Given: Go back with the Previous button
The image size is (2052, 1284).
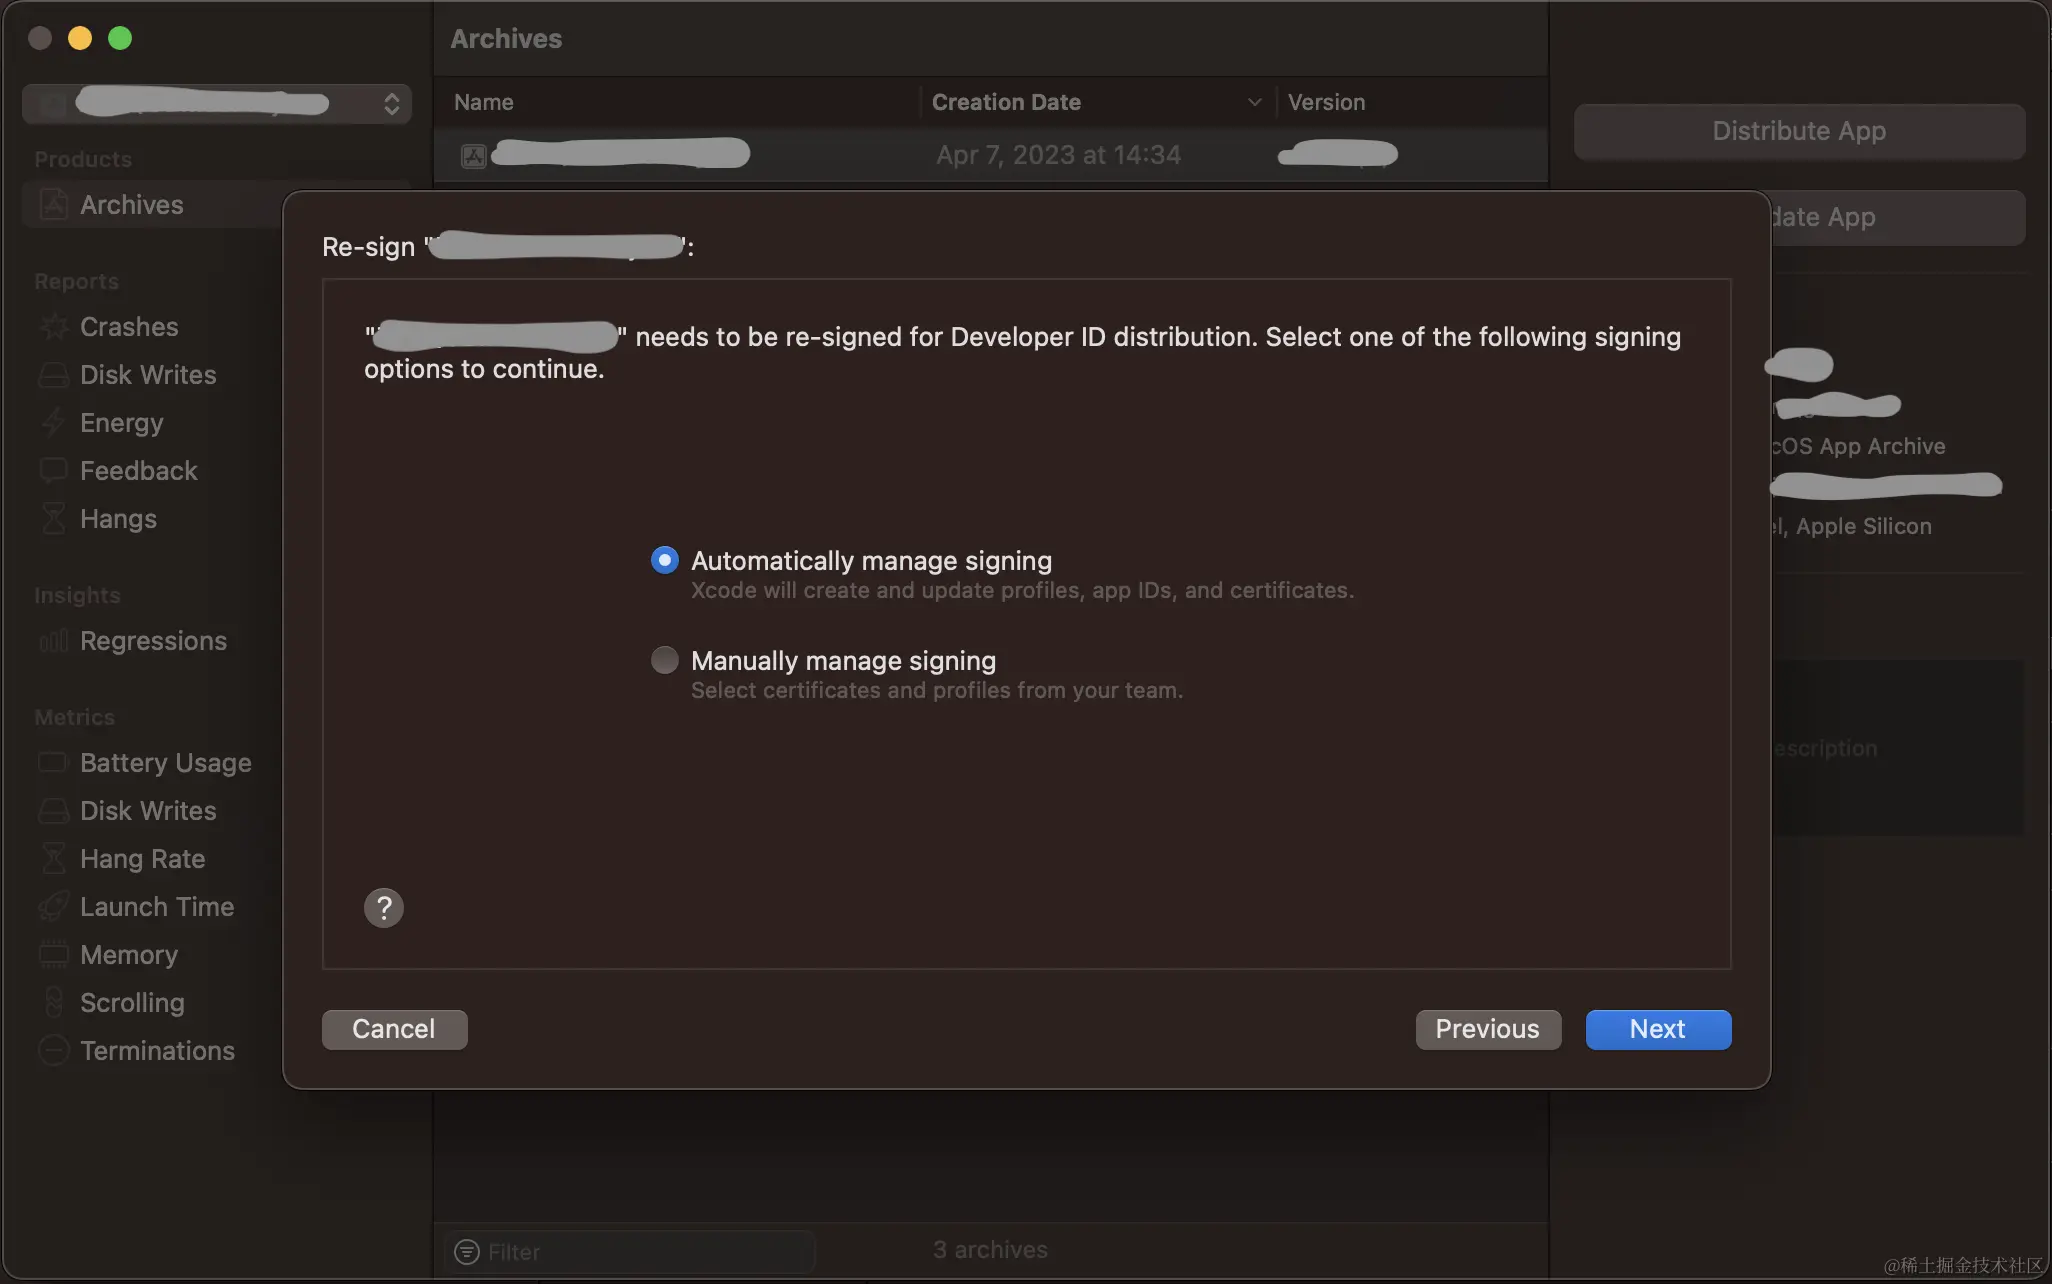Looking at the screenshot, I should [x=1487, y=1029].
